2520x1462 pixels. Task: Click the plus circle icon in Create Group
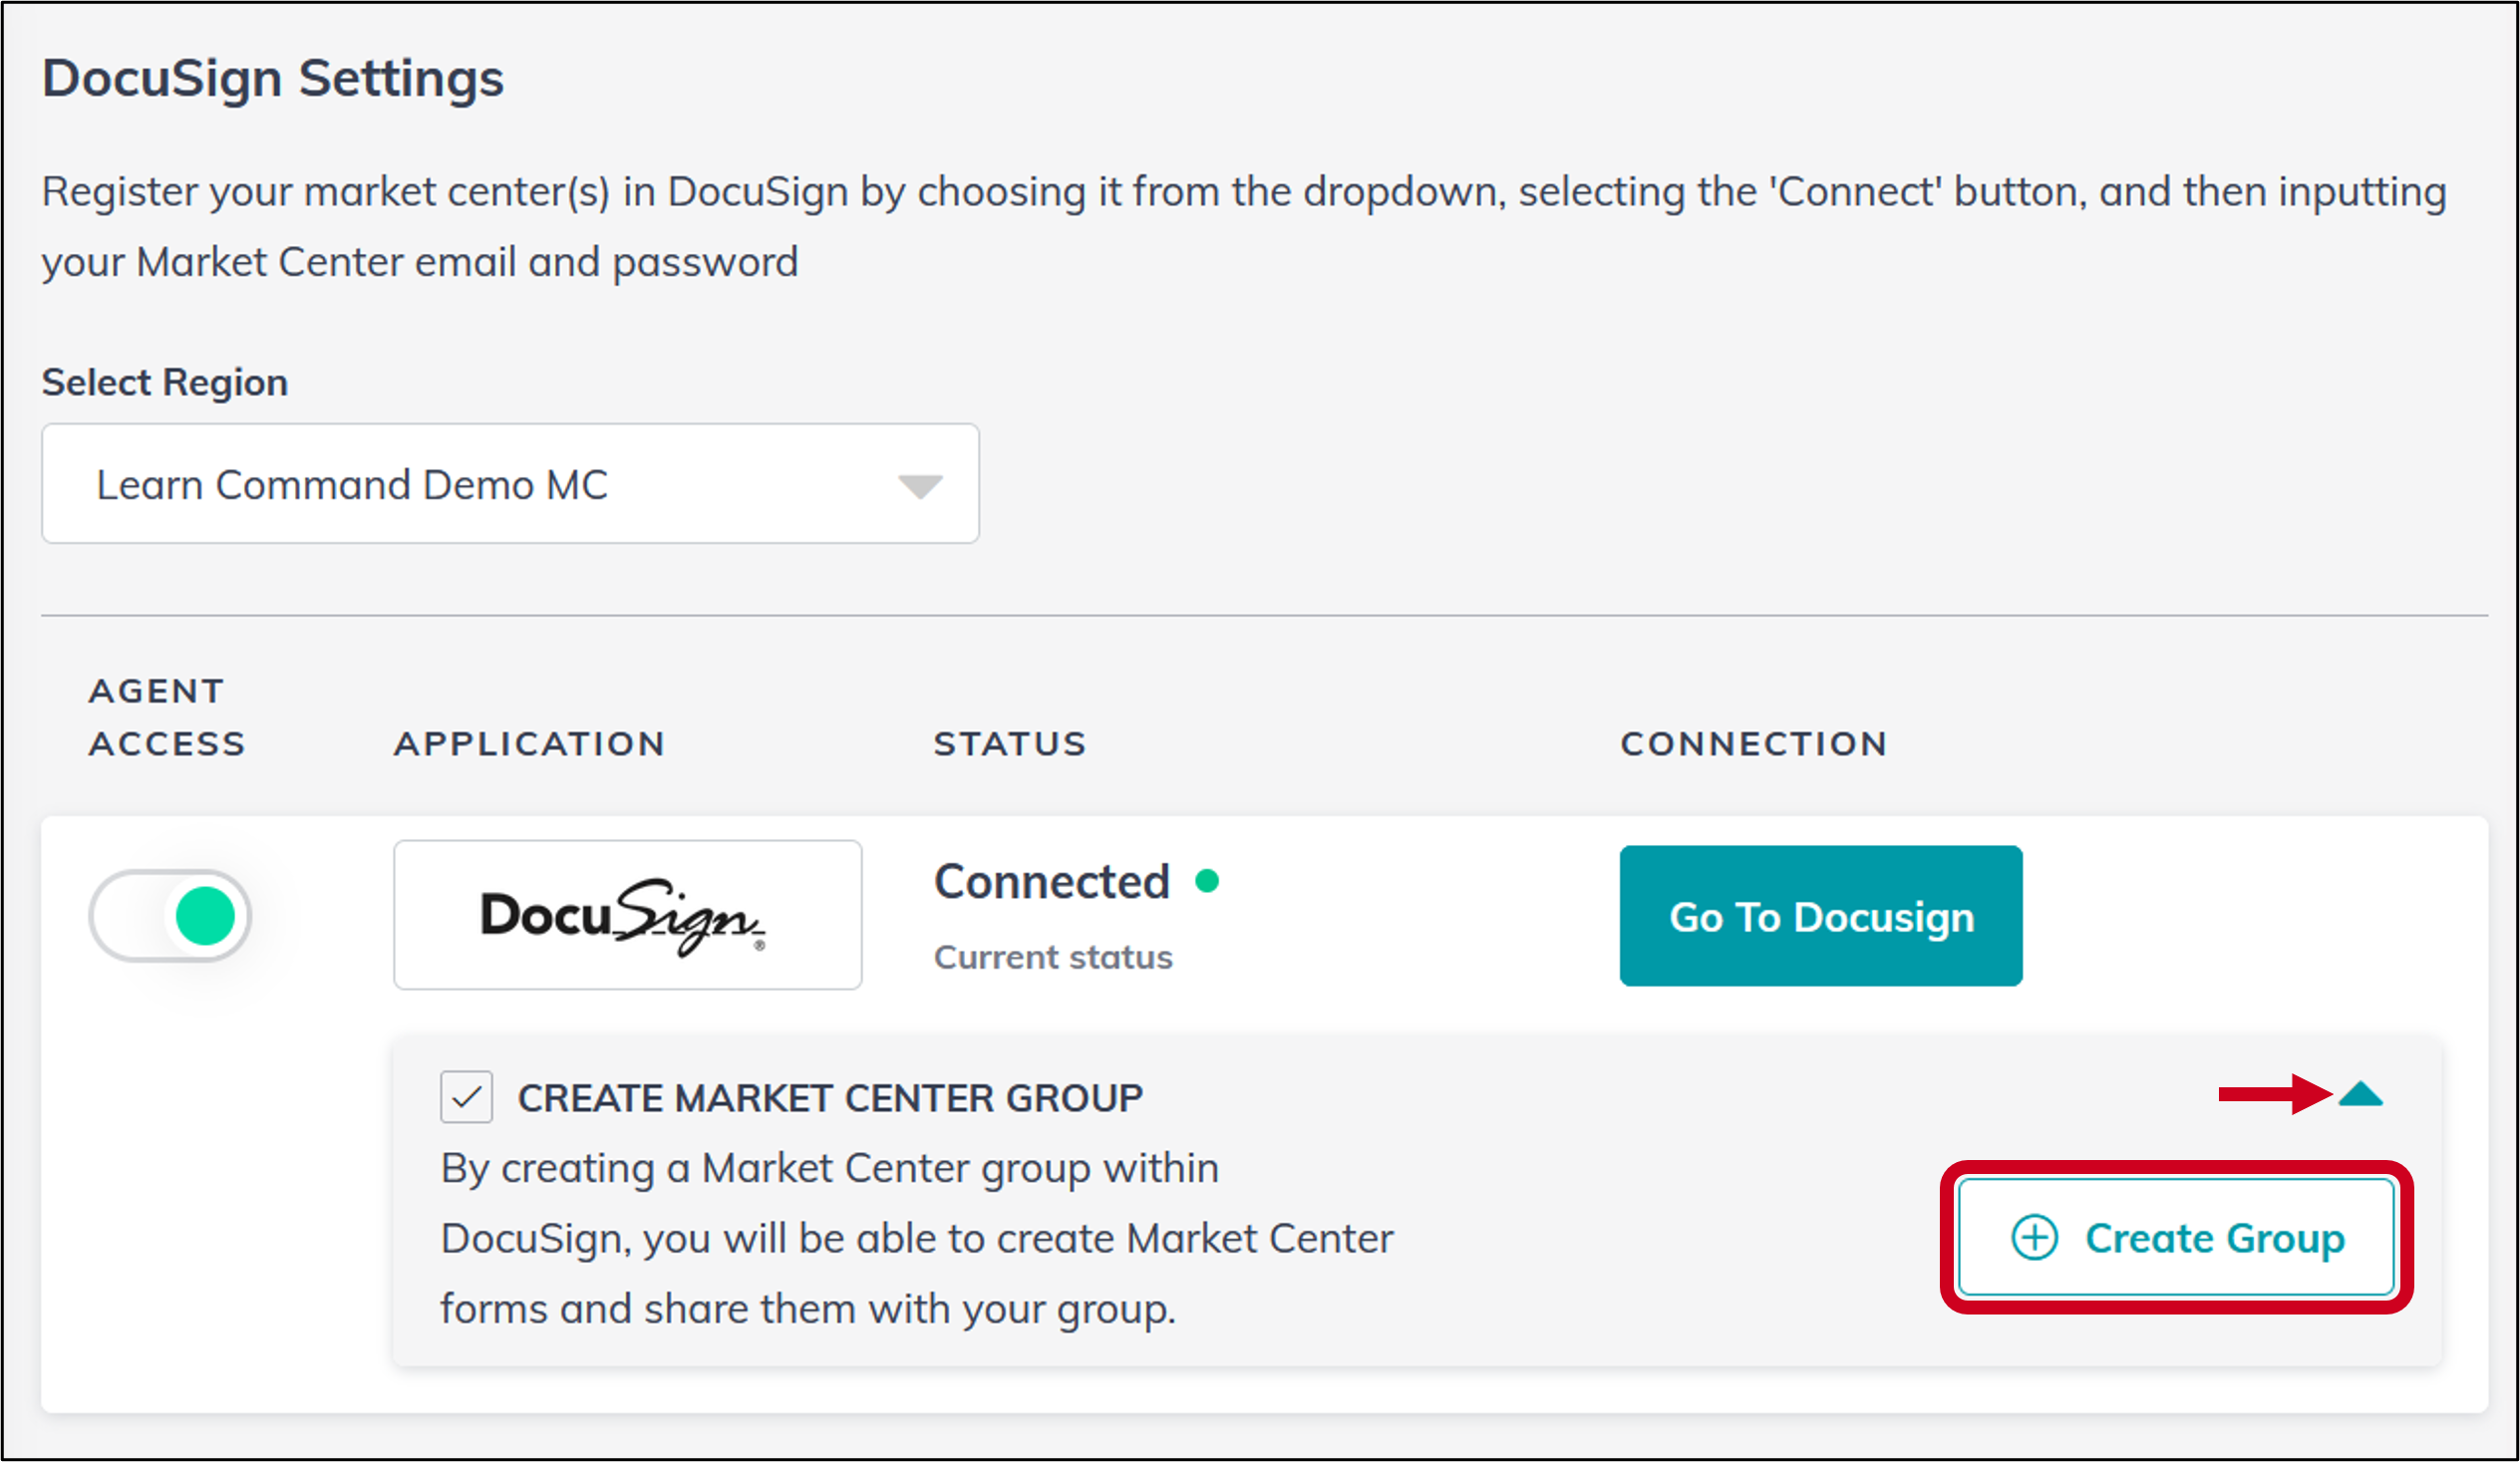(2034, 1238)
